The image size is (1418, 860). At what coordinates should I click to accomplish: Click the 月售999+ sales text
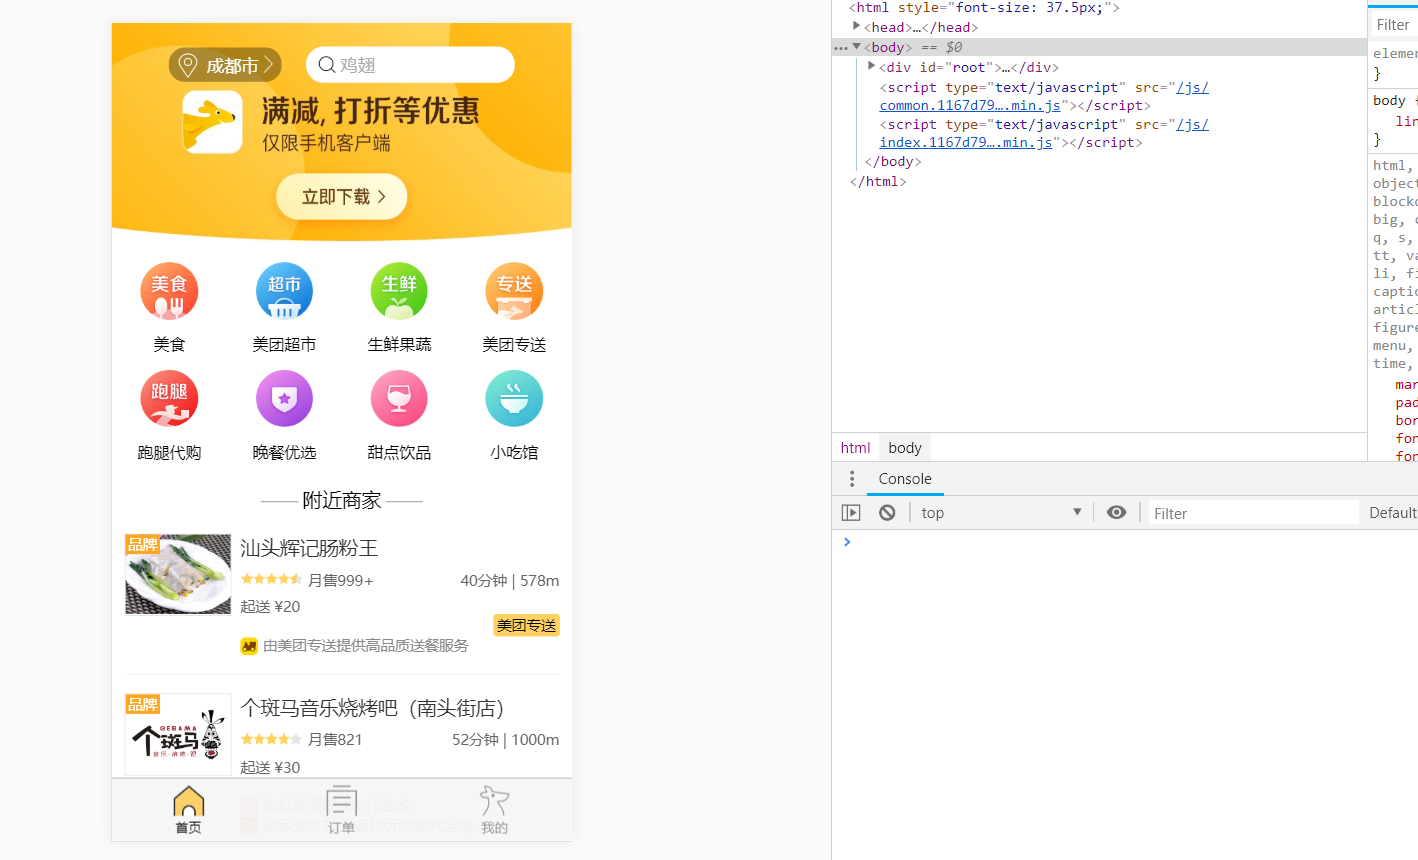340,580
